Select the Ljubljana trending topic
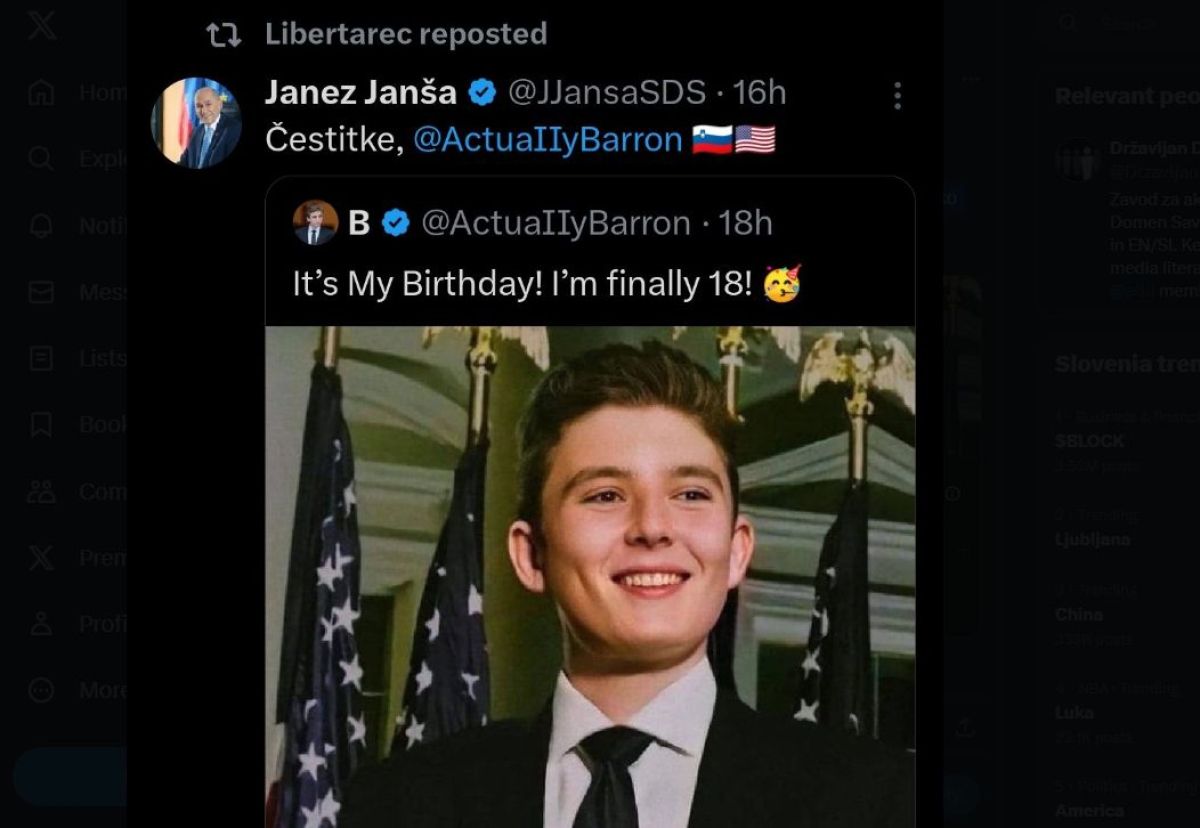 pos(1092,539)
